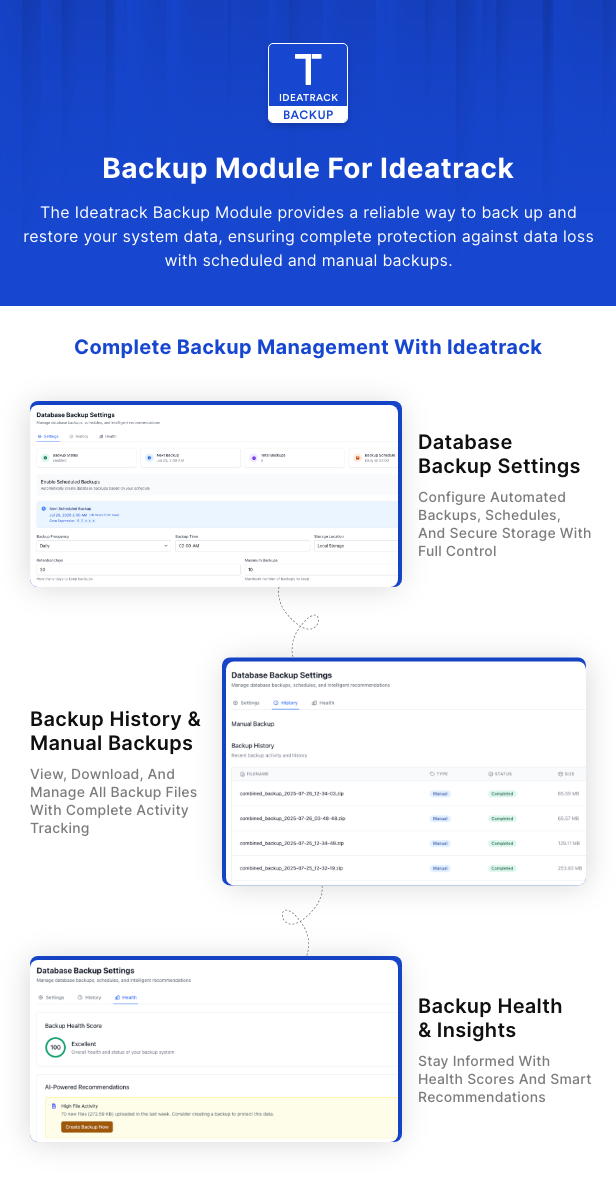Image resolution: width=616 pixels, height=1192 pixels.
Task: Click the Ideatrack Backup logo
Action: (x=308, y=83)
